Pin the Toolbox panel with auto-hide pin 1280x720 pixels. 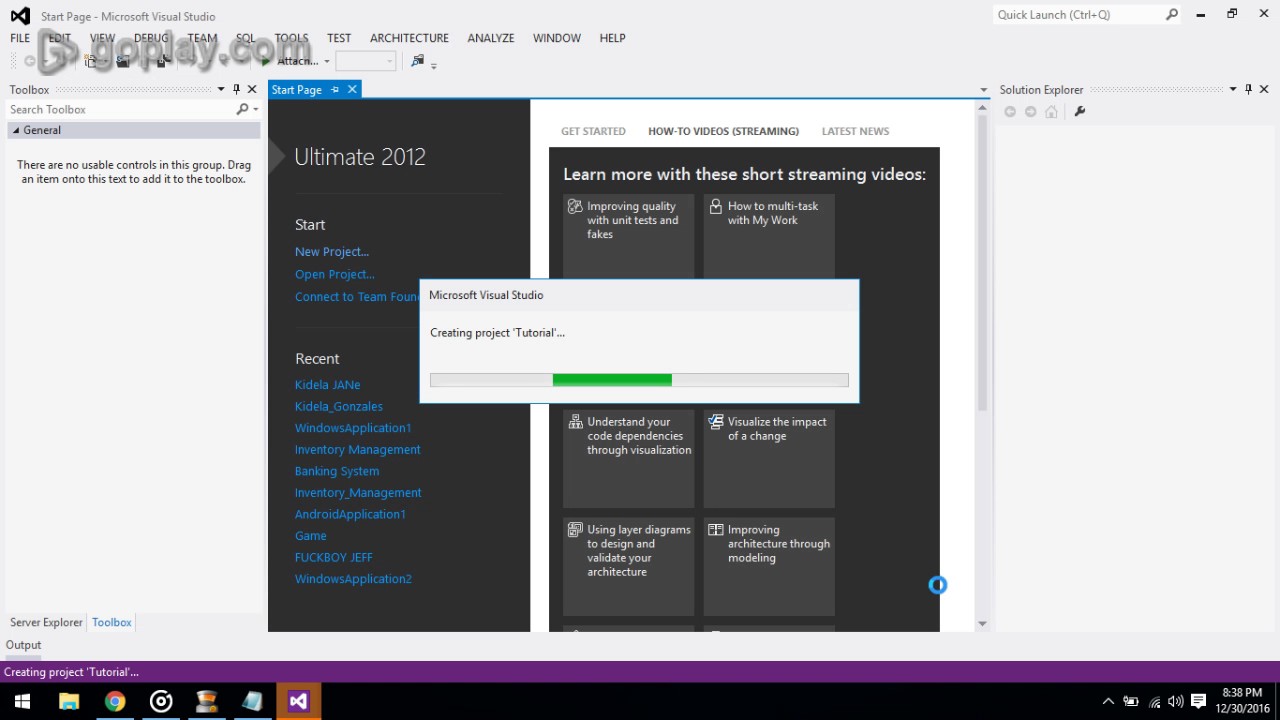[x=236, y=89]
